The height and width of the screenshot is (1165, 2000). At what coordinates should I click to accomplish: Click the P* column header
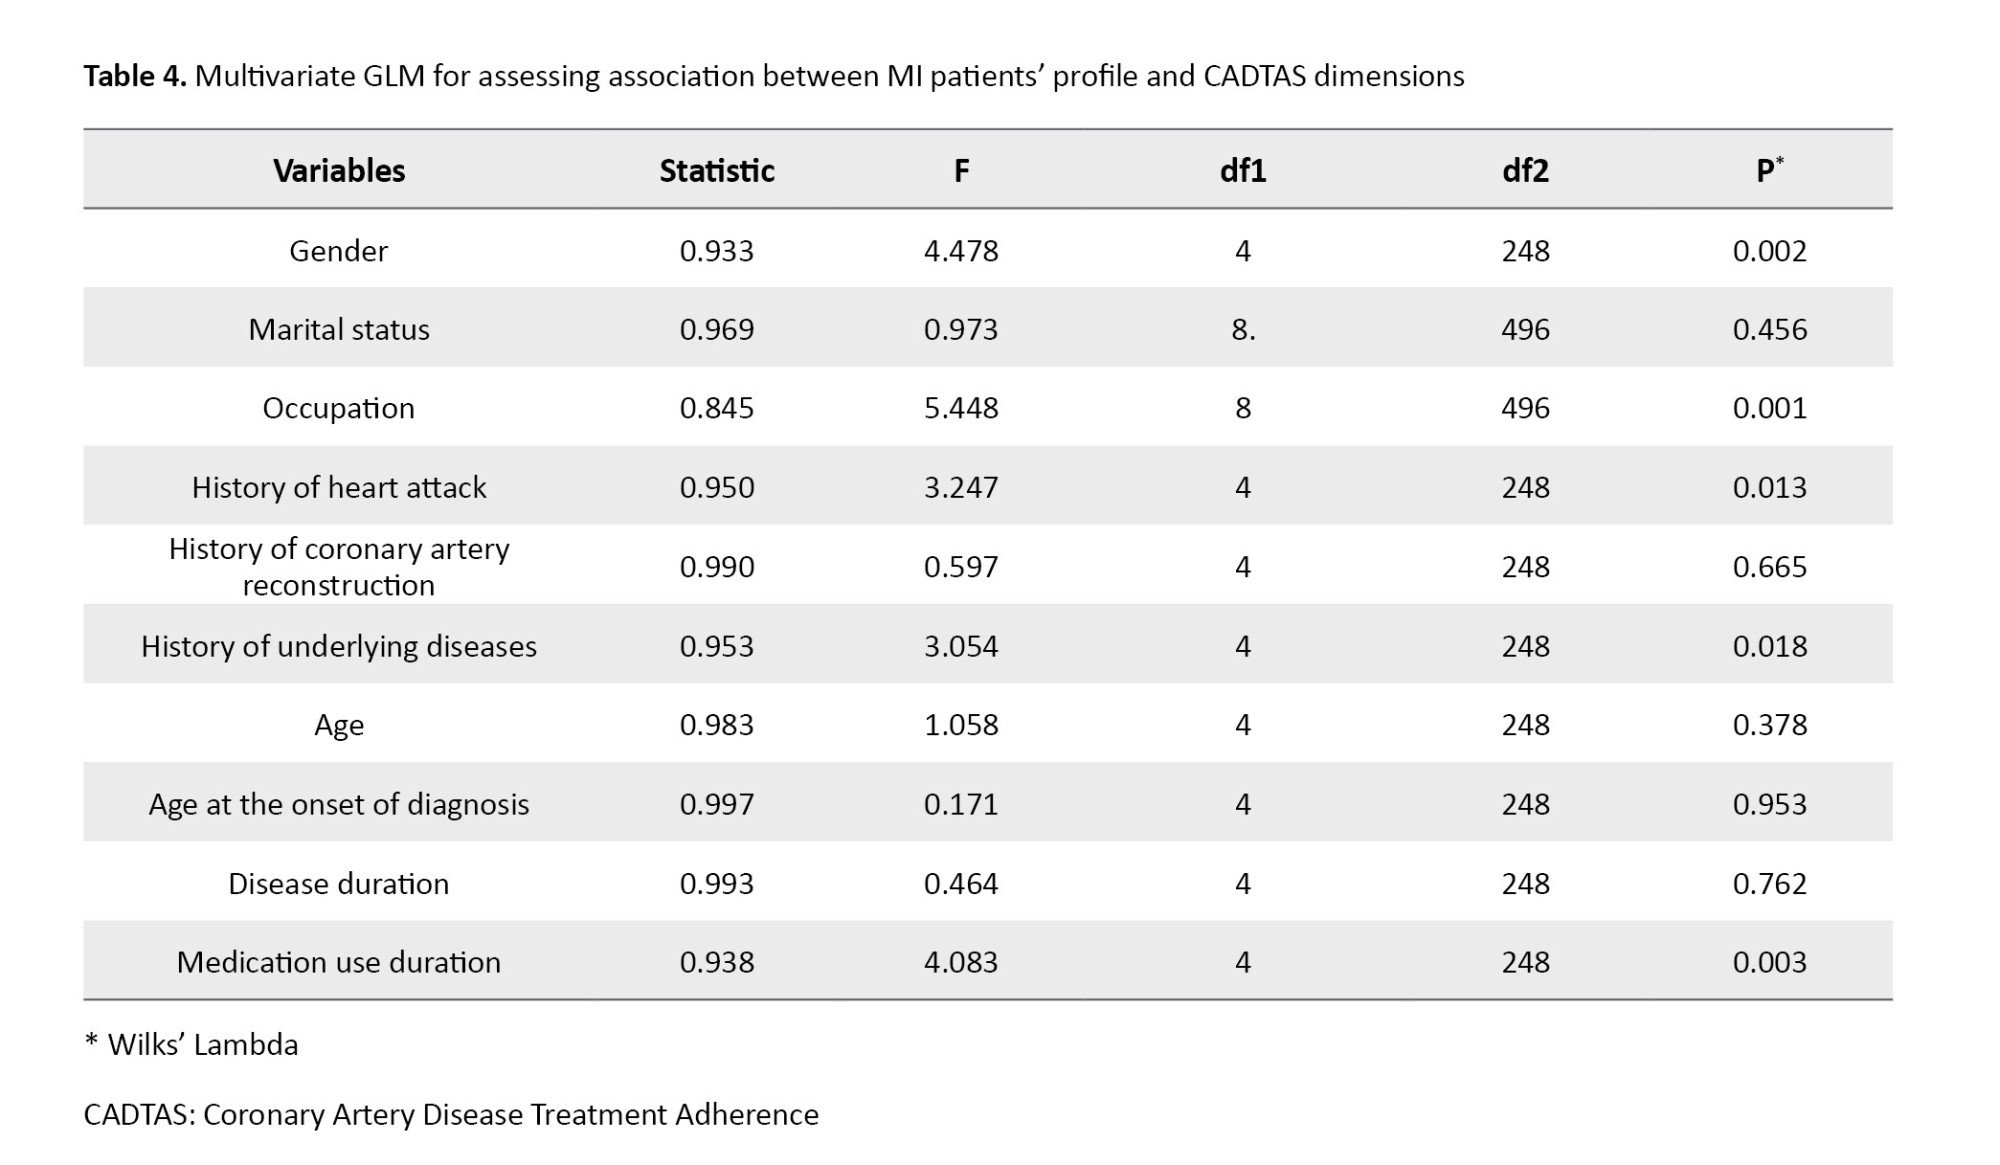click(x=1769, y=171)
